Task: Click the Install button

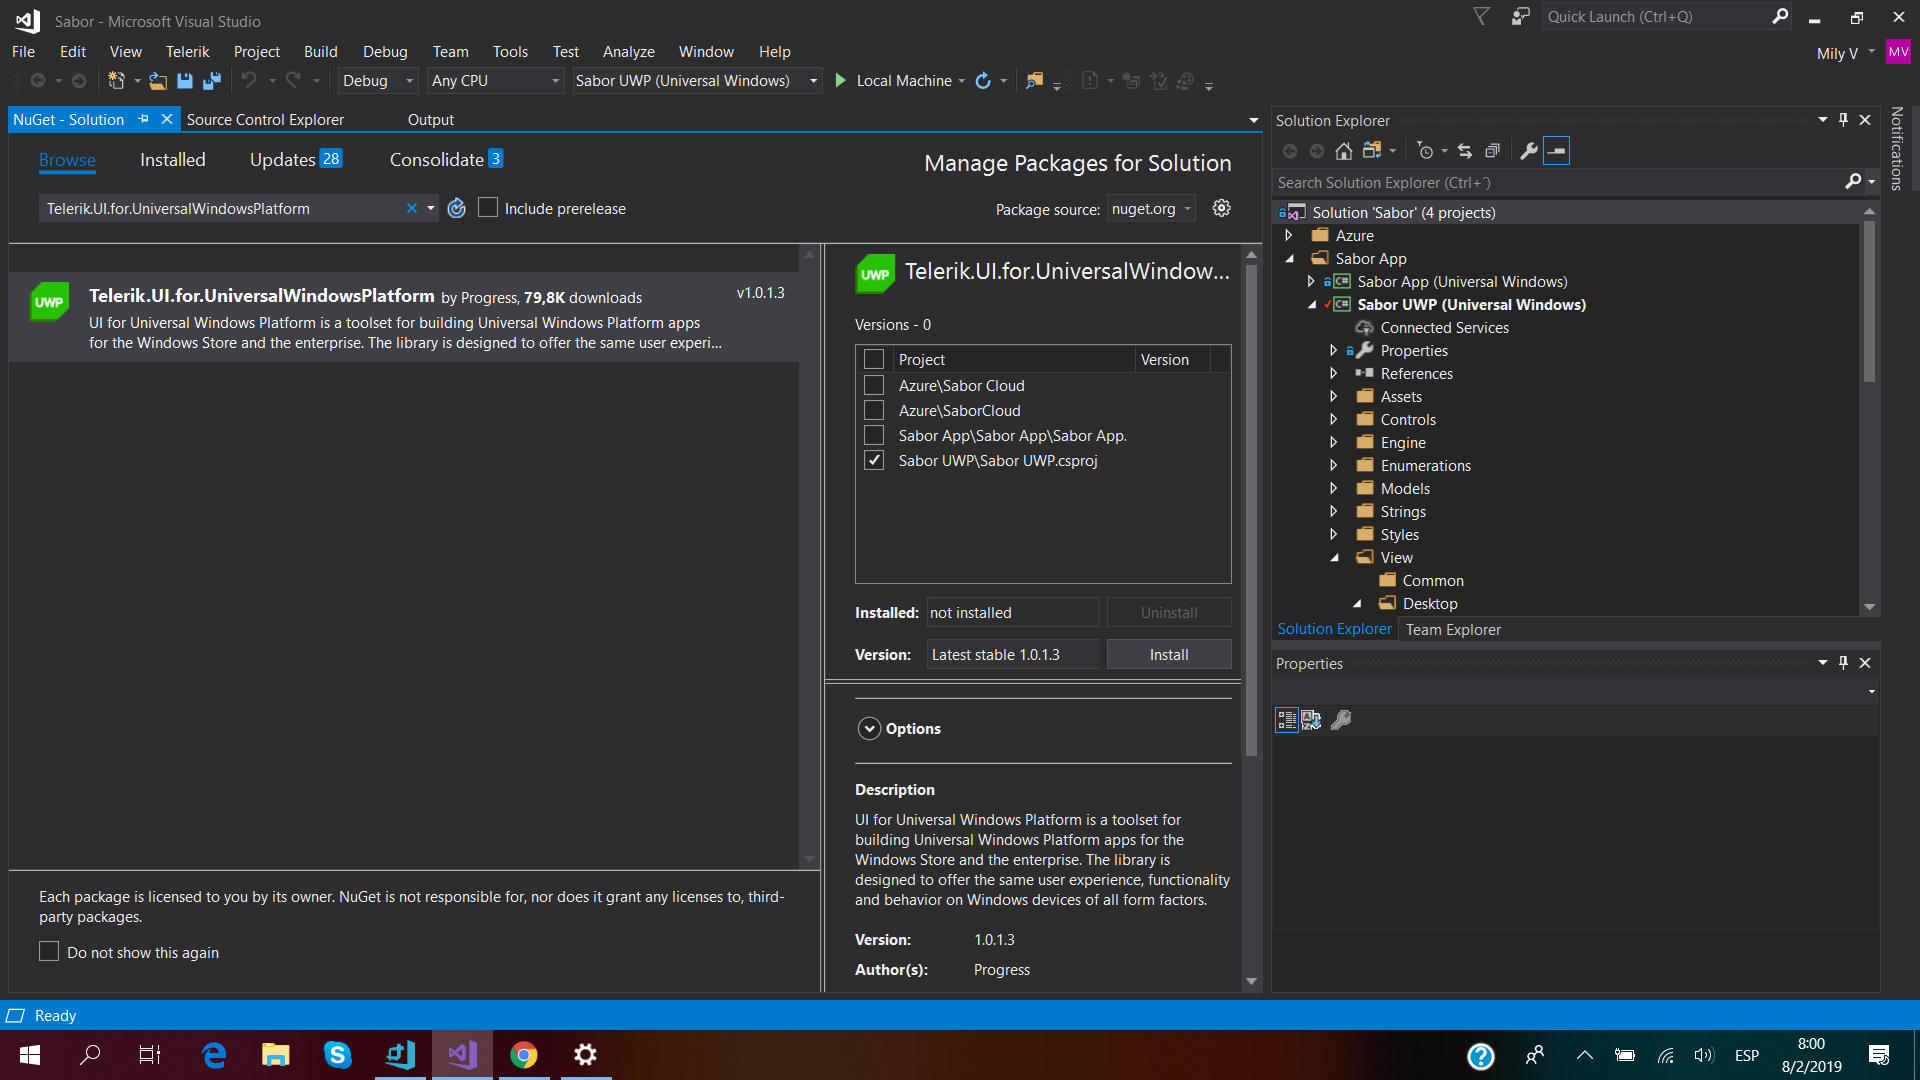Action: pos(1168,654)
